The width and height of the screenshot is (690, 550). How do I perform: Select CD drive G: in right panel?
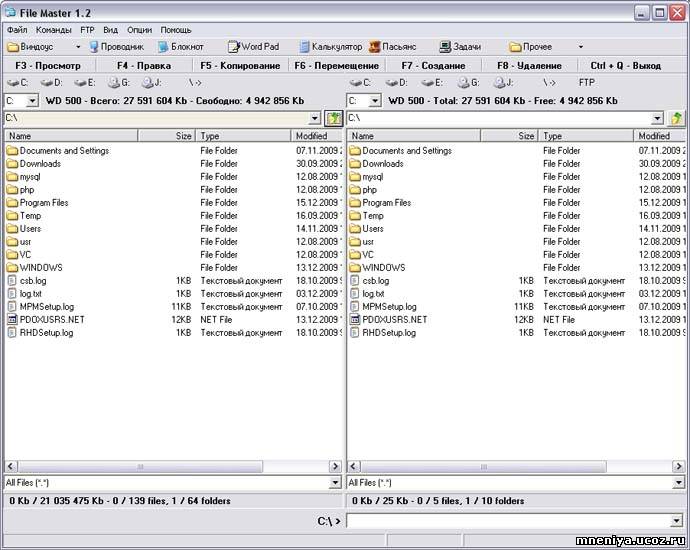click(468, 82)
